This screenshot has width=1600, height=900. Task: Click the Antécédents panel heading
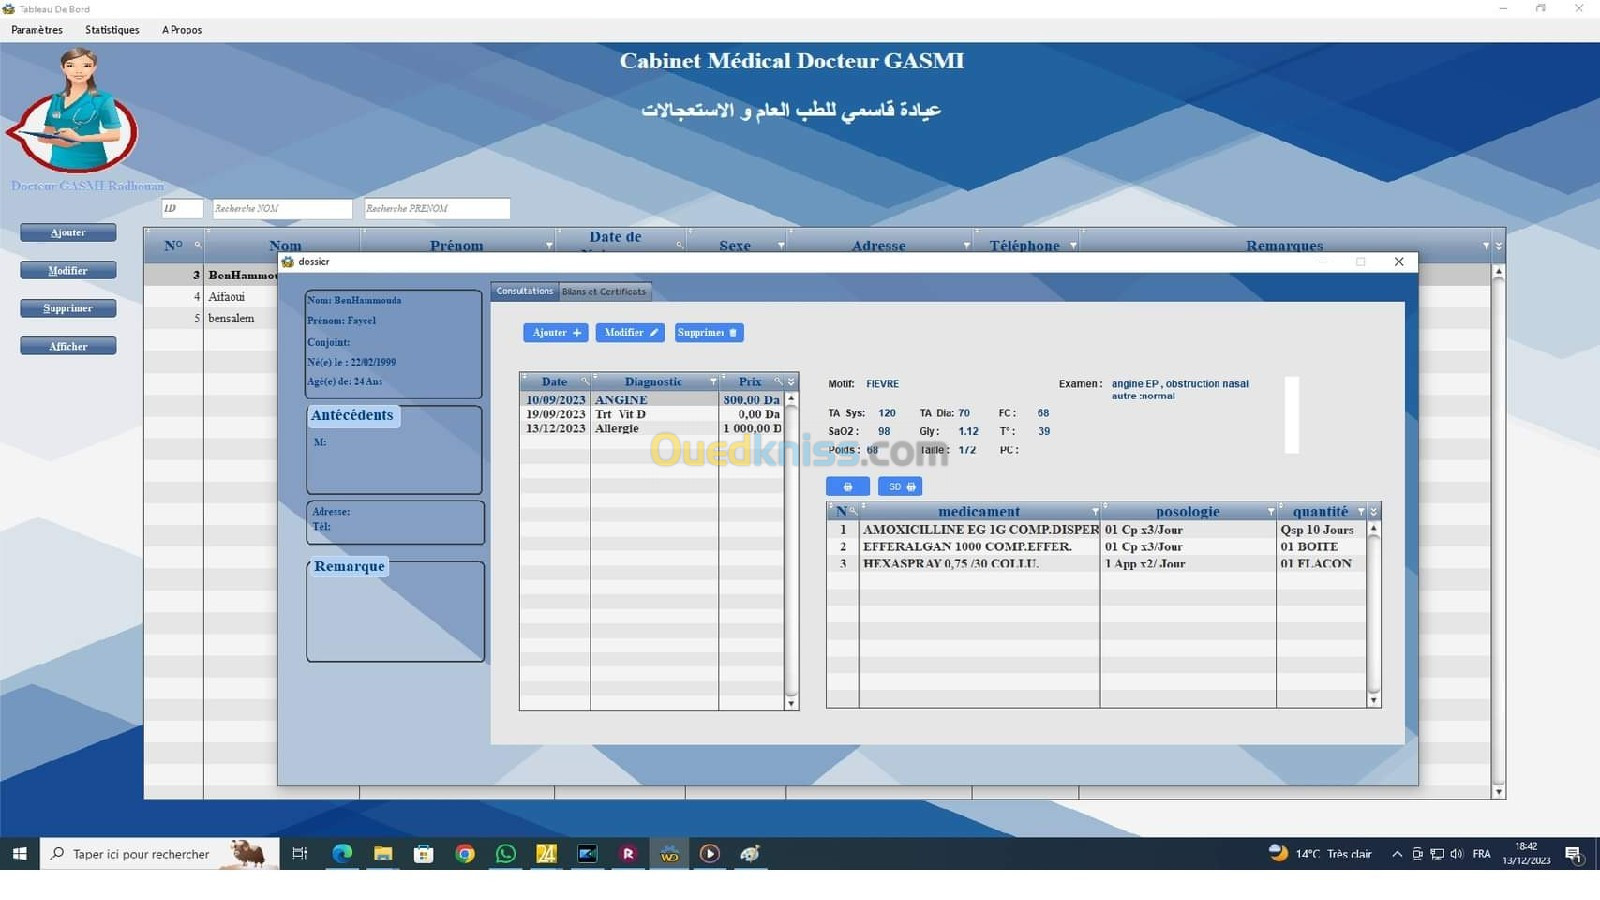click(352, 415)
